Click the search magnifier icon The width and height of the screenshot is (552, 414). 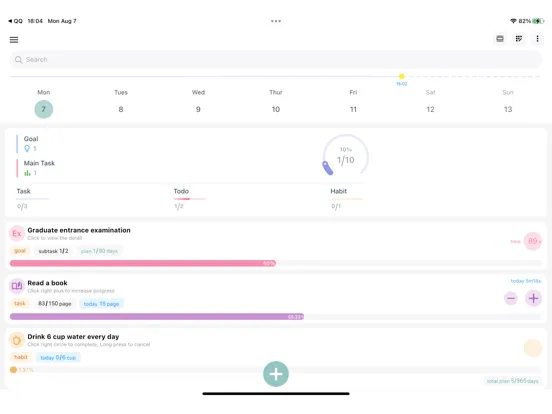click(x=19, y=60)
